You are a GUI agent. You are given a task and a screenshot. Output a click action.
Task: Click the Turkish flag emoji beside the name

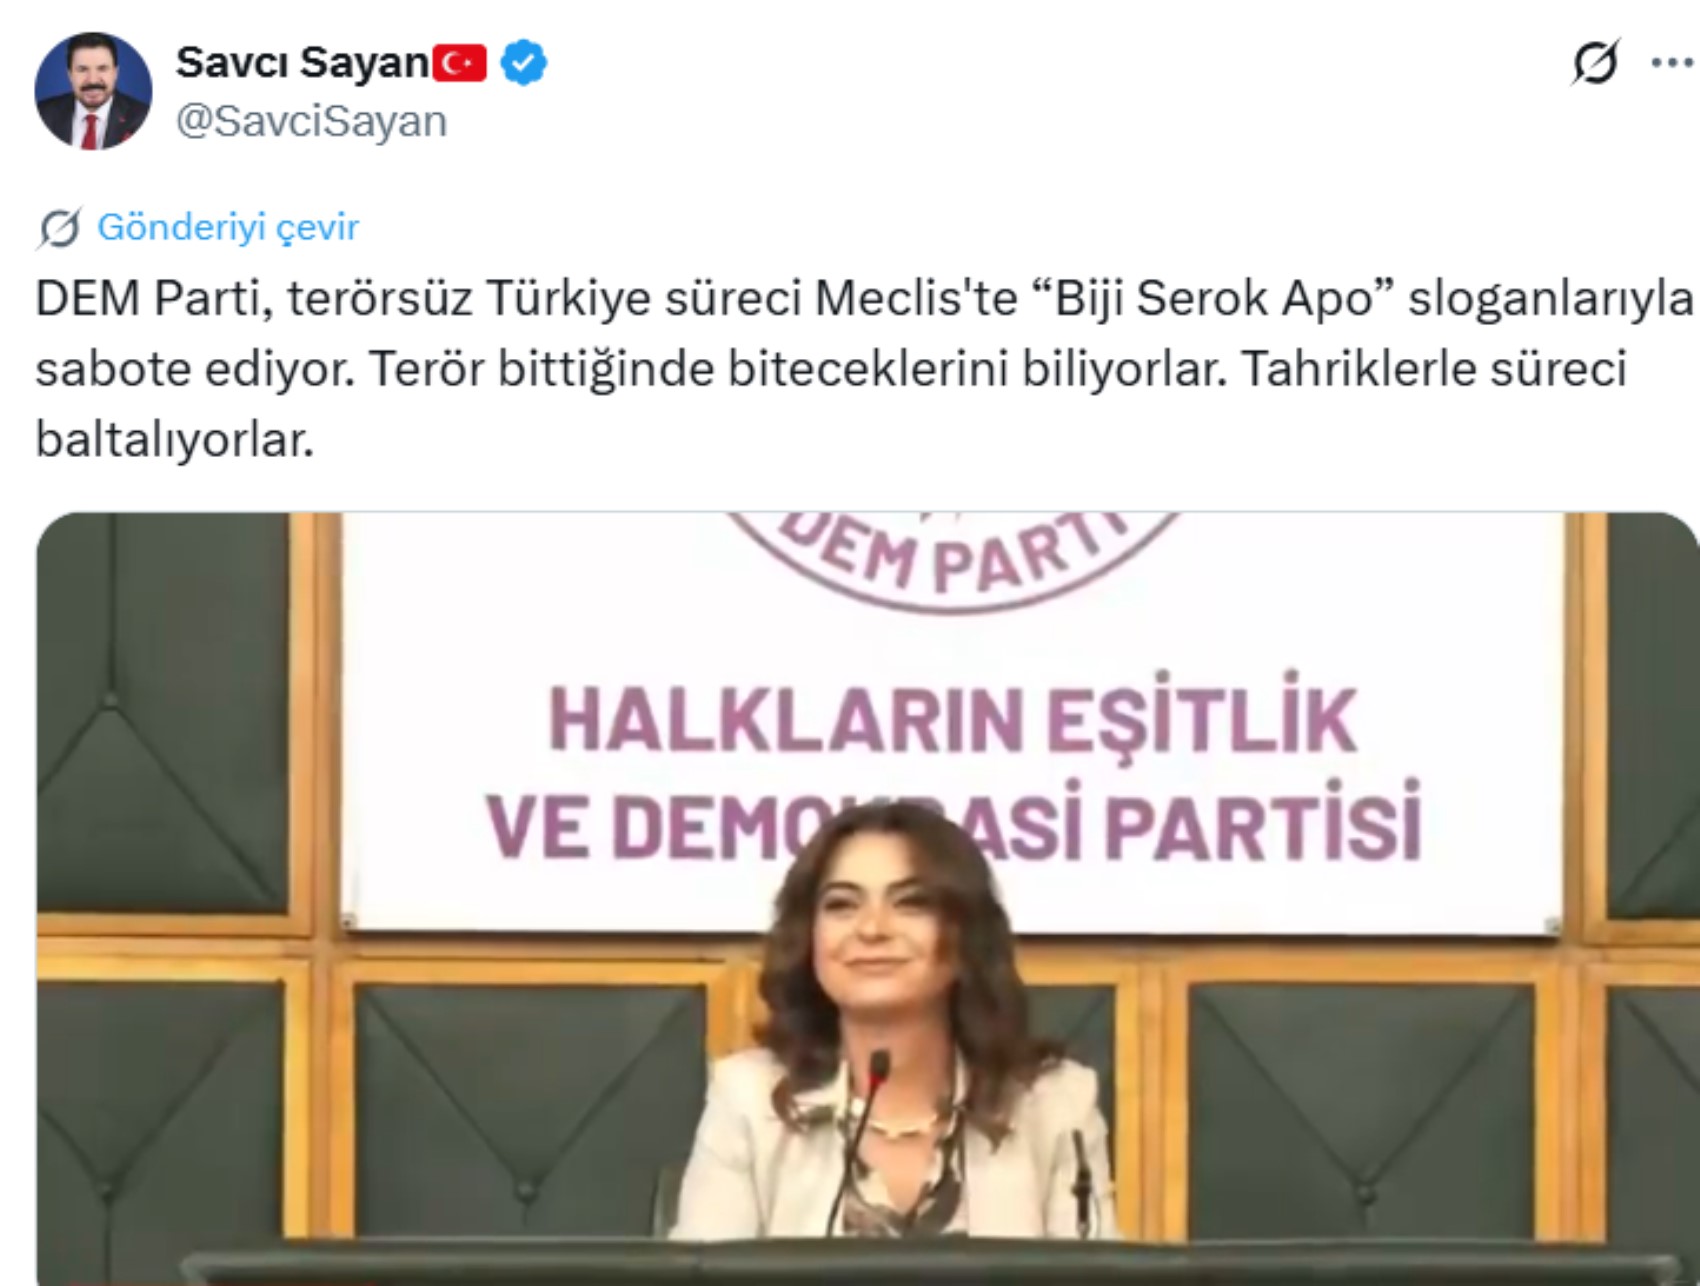[459, 64]
